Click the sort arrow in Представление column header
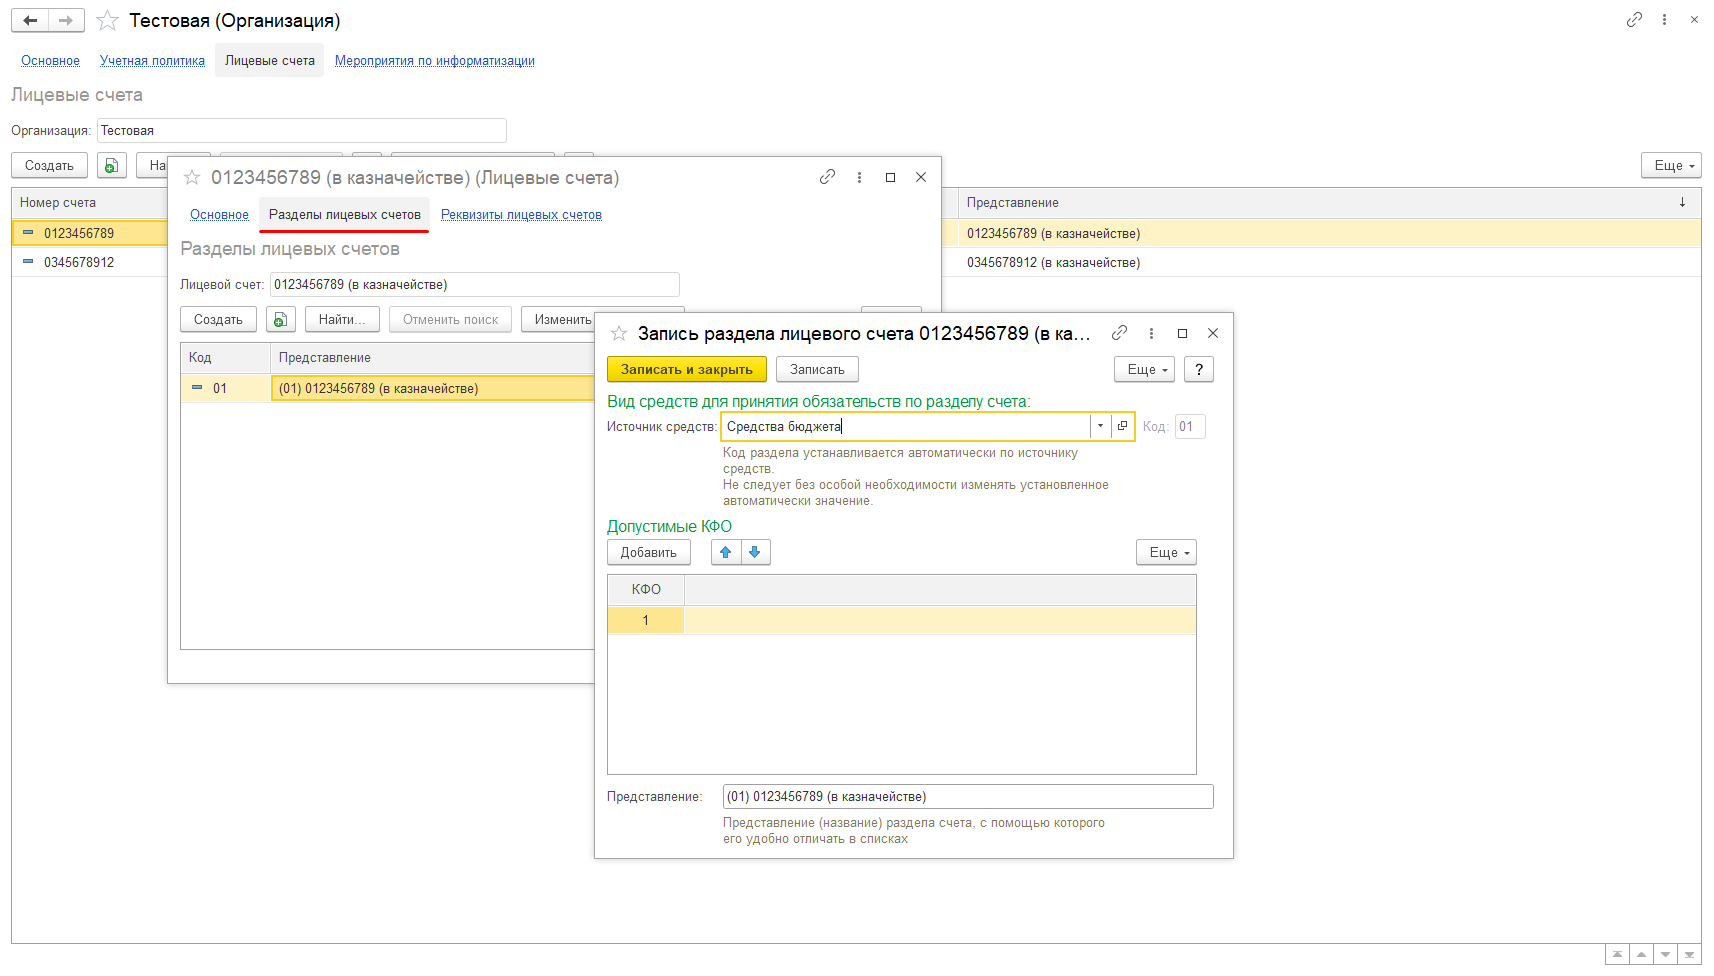Screen dimensions: 1714x976 [1682, 203]
